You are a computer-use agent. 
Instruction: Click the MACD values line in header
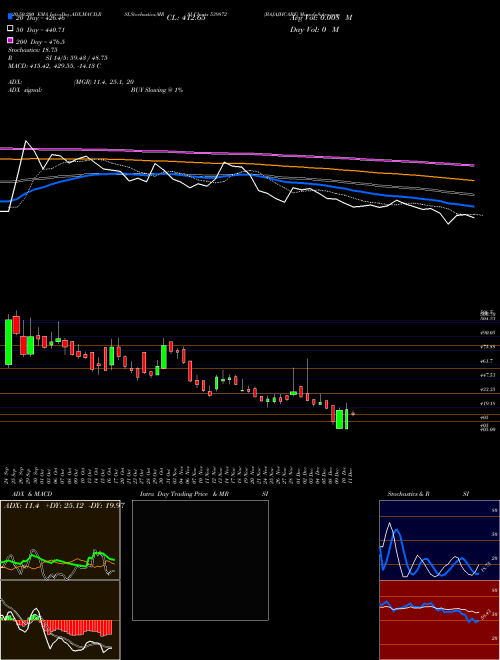pyautogui.click(x=54, y=66)
